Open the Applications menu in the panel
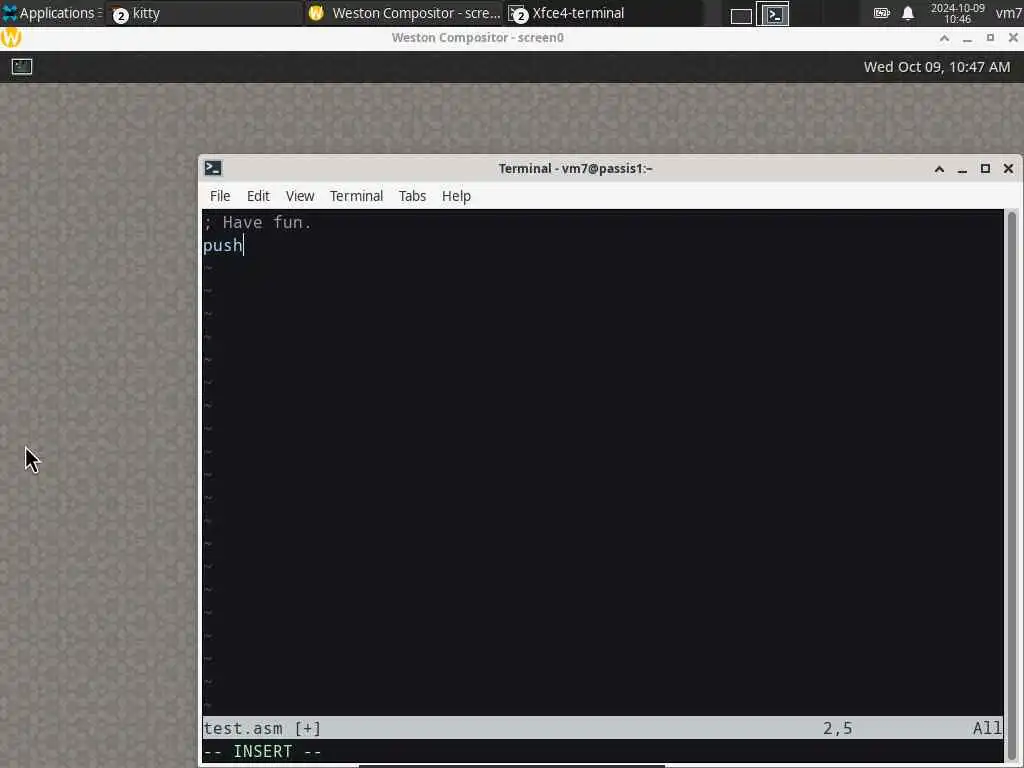The image size is (1024, 768). 50,13
